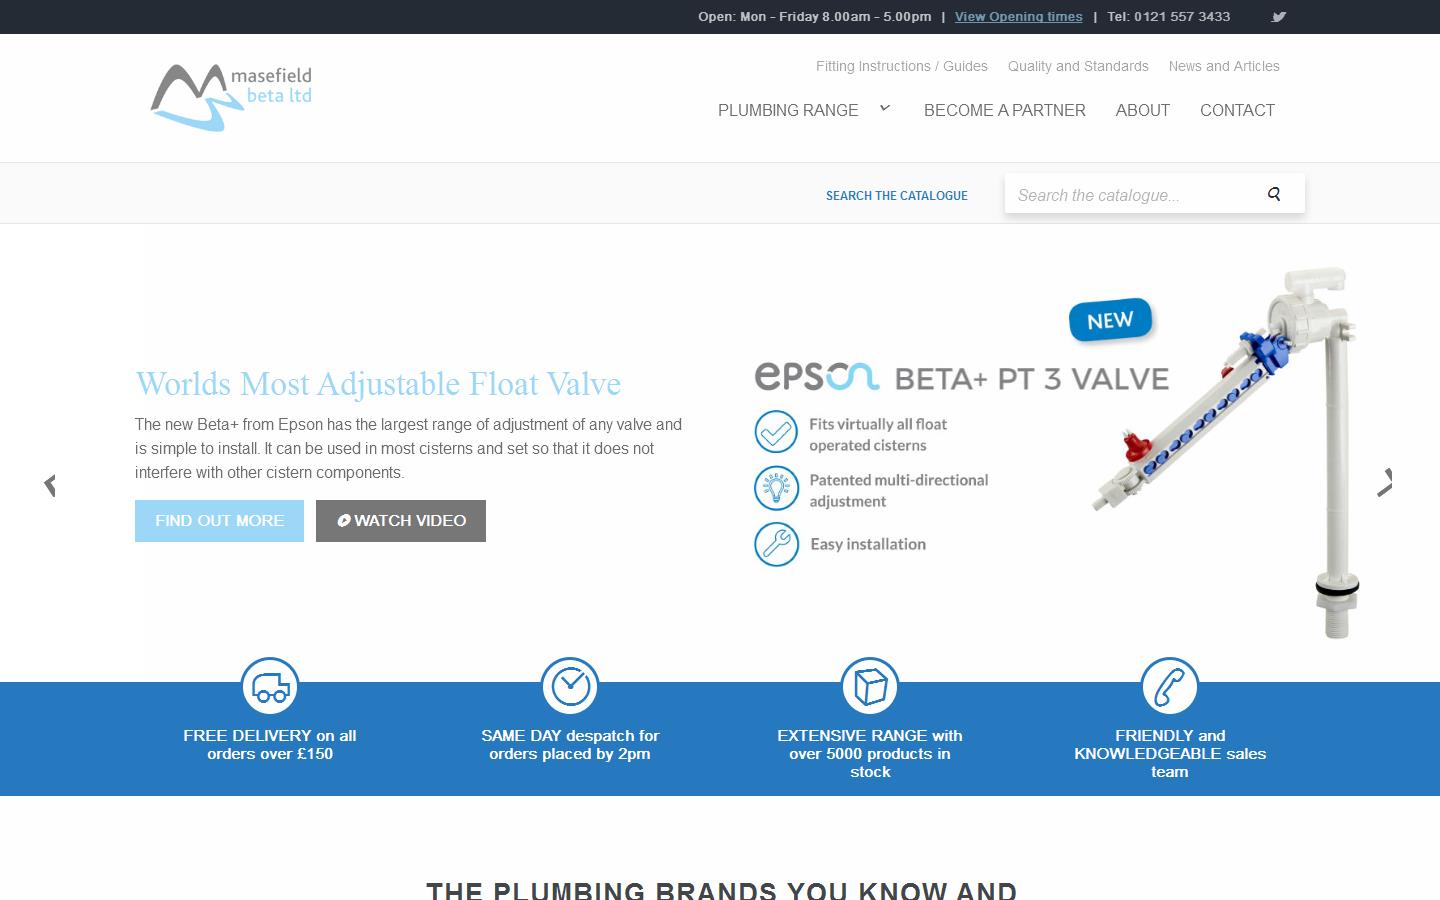The height and width of the screenshot is (900, 1440).
Task: Click the masefield beta ltd logo
Action: 230,97
